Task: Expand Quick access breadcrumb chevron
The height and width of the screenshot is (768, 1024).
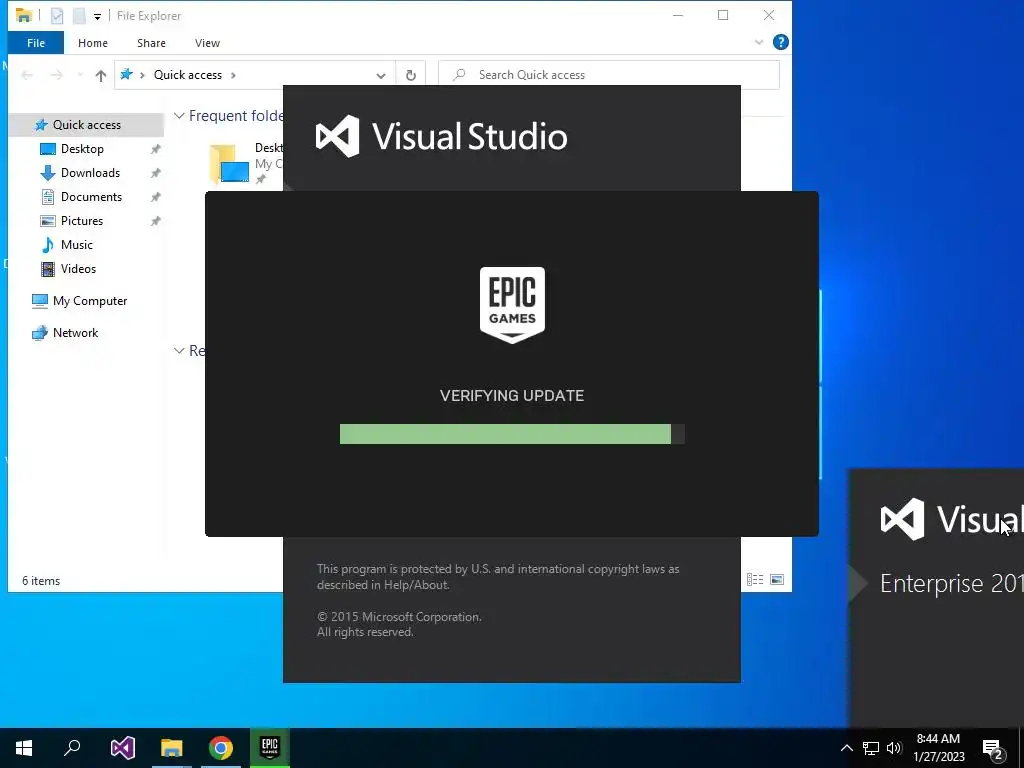Action: [x=233, y=75]
